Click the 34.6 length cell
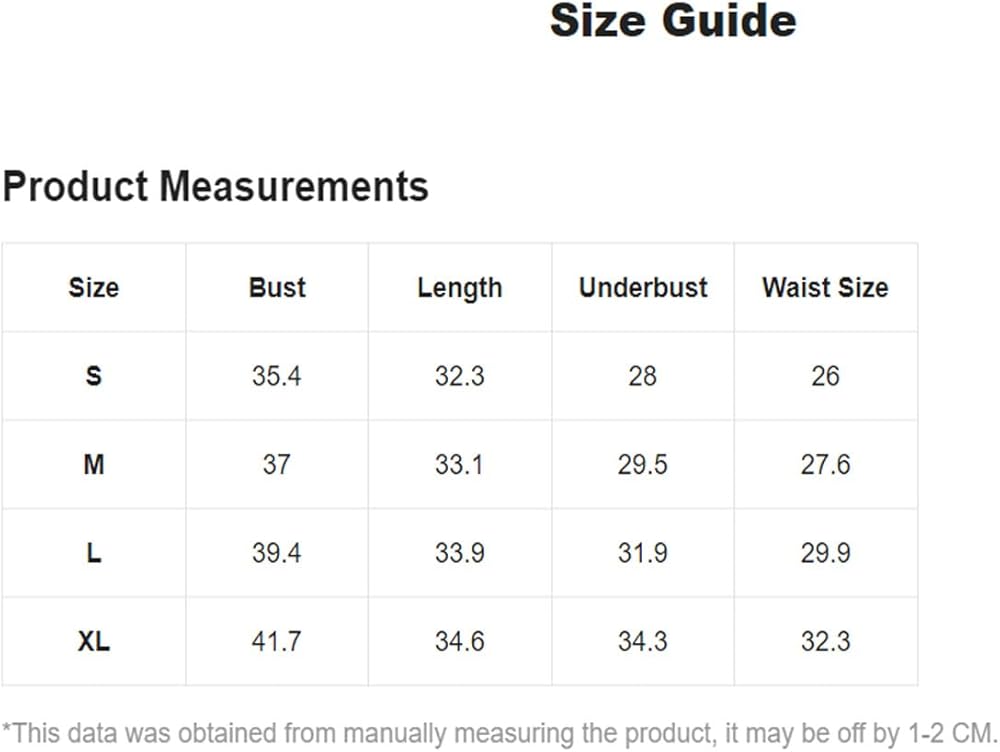The height and width of the screenshot is (752, 1000). click(460, 641)
